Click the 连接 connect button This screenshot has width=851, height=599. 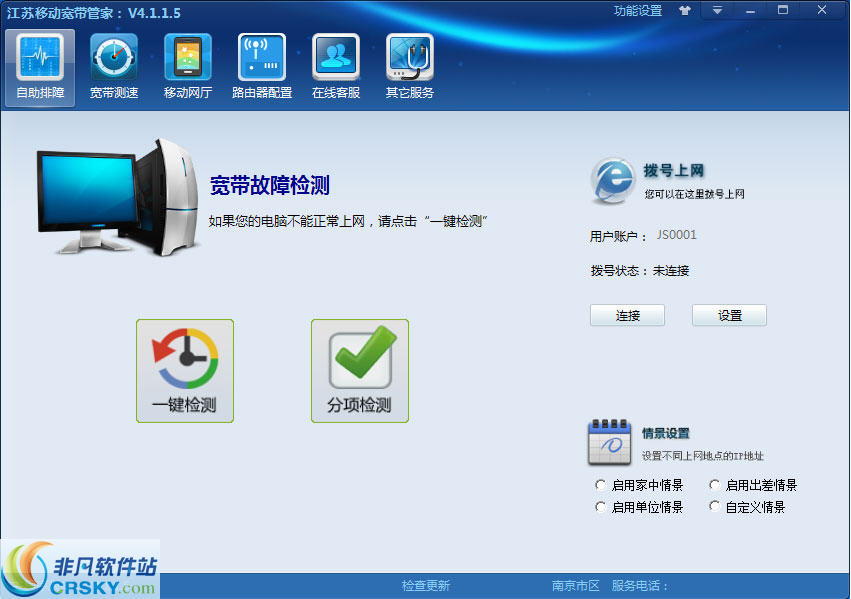pos(627,315)
